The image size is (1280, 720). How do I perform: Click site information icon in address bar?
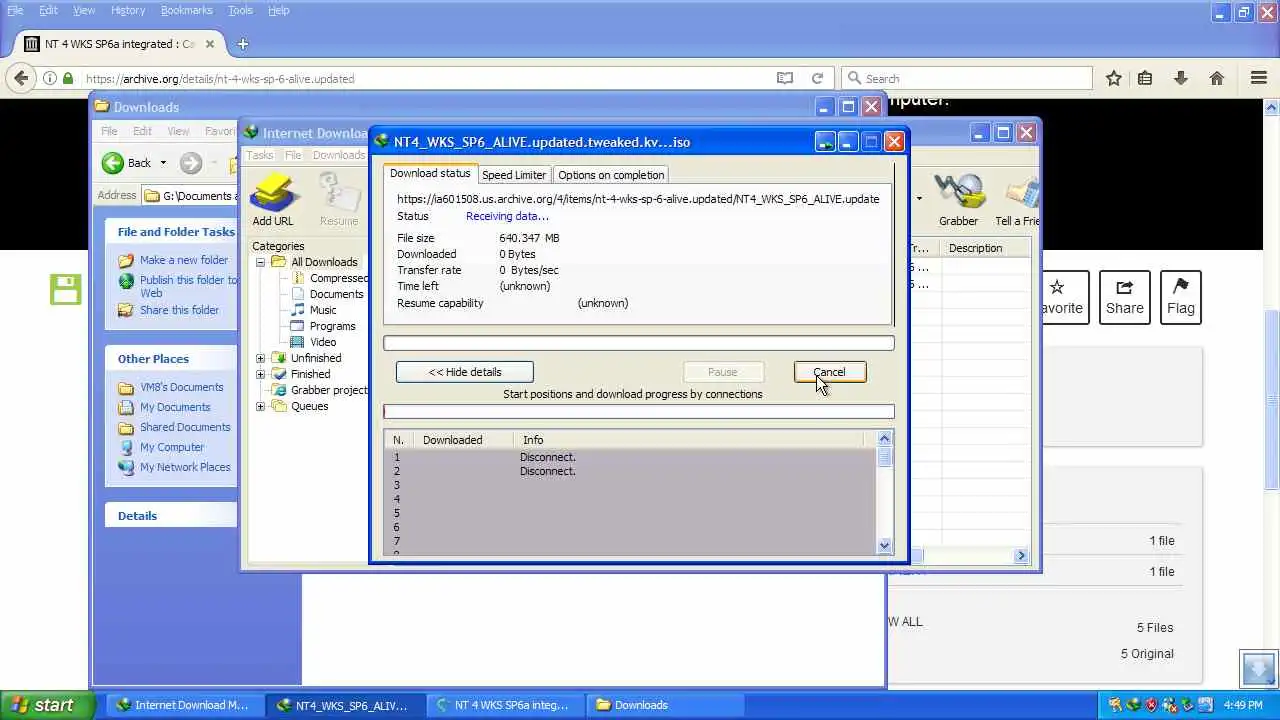pyautogui.click(x=49, y=78)
